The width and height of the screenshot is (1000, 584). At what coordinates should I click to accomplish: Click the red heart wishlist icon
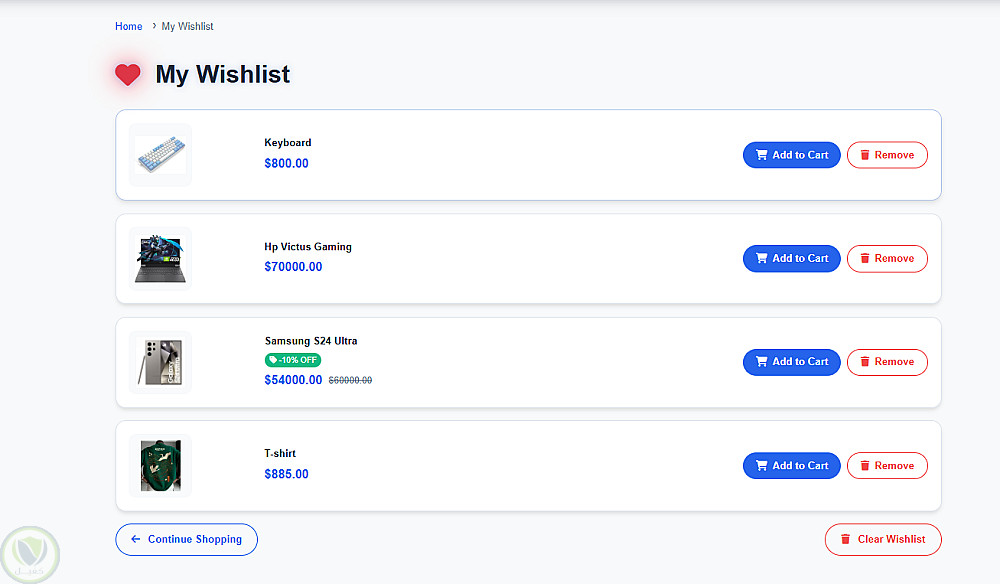(x=127, y=75)
